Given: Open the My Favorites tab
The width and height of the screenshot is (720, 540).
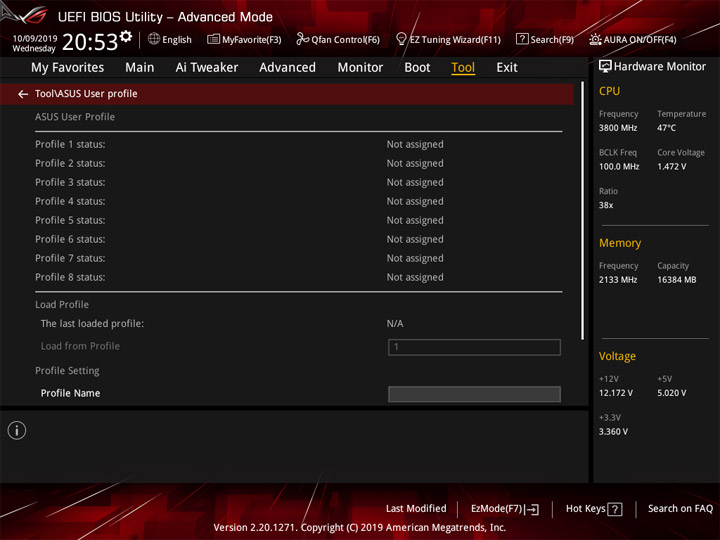Looking at the screenshot, I should (68, 68).
